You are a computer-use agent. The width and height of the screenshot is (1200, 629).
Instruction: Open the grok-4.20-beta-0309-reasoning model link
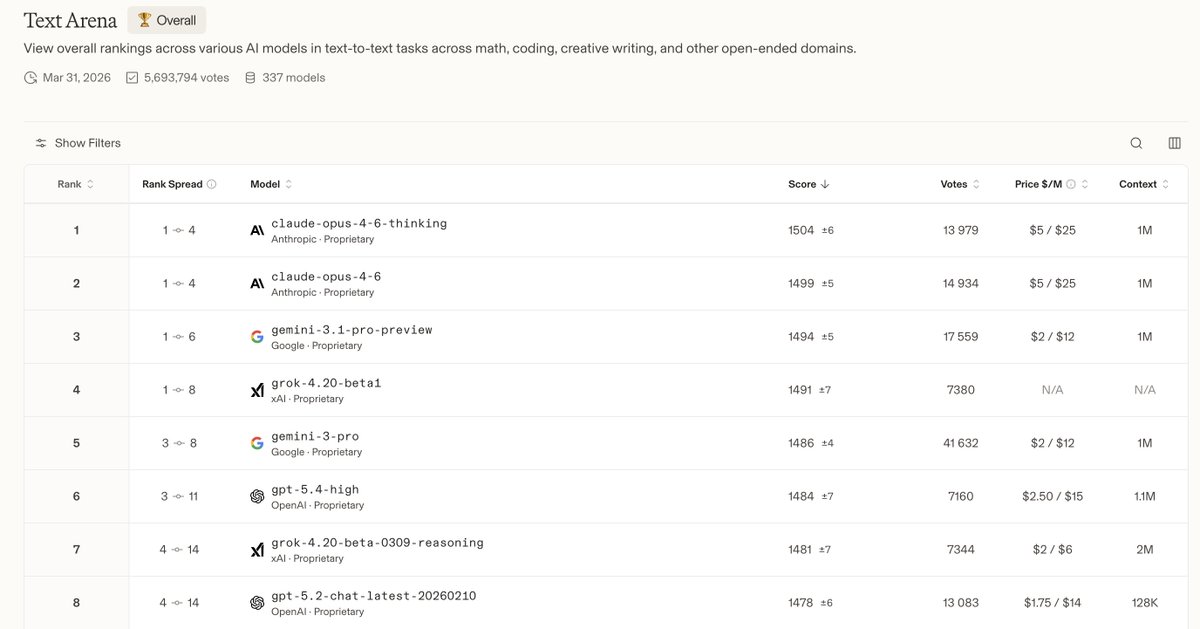coord(377,542)
